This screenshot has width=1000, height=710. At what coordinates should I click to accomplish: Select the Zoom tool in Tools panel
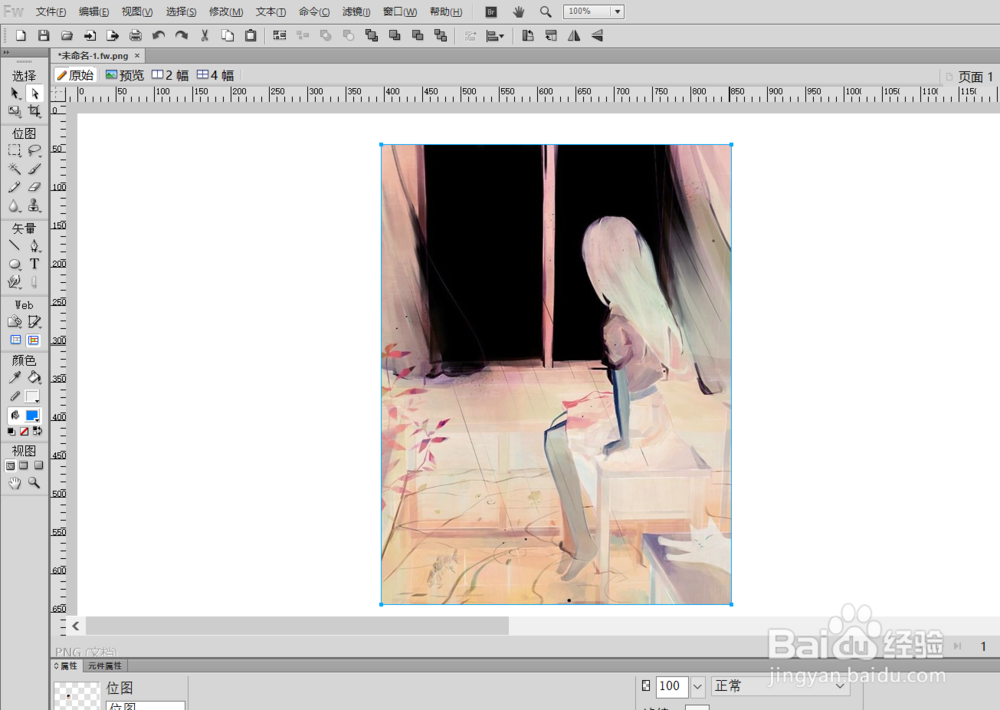(34, 484)
